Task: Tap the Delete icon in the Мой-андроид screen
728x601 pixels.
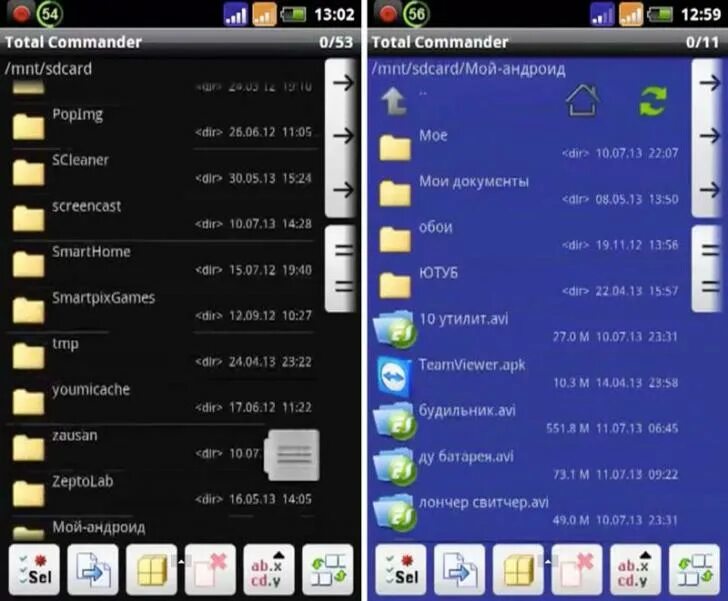Action: click(x=577, y=569)
